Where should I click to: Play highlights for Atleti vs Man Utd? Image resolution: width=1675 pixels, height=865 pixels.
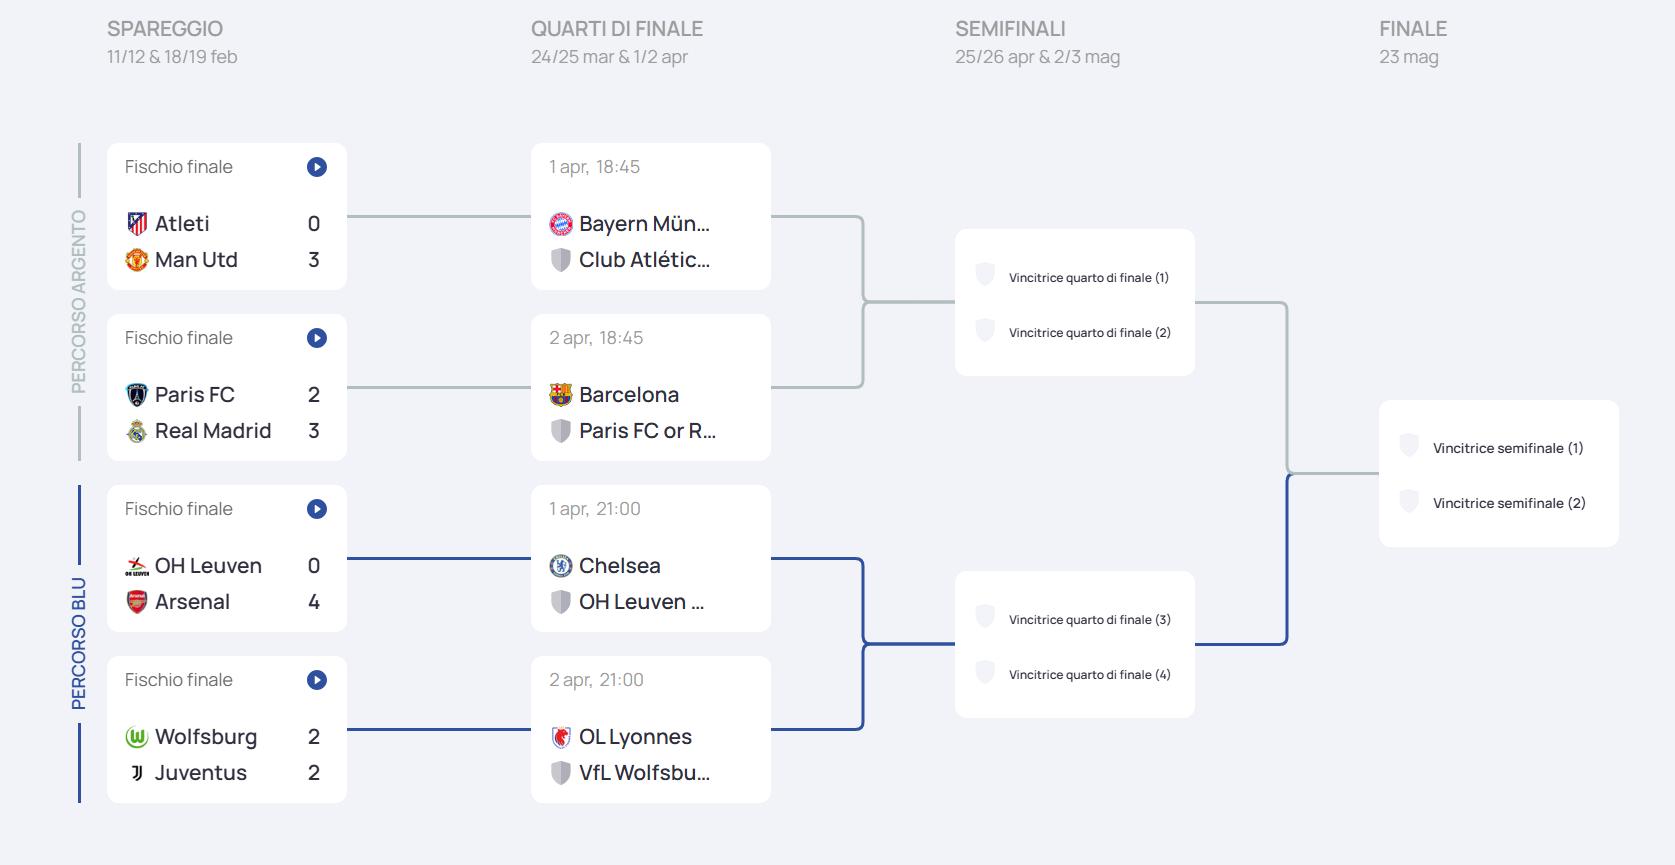pyautogui.click(x=317, y=167)
